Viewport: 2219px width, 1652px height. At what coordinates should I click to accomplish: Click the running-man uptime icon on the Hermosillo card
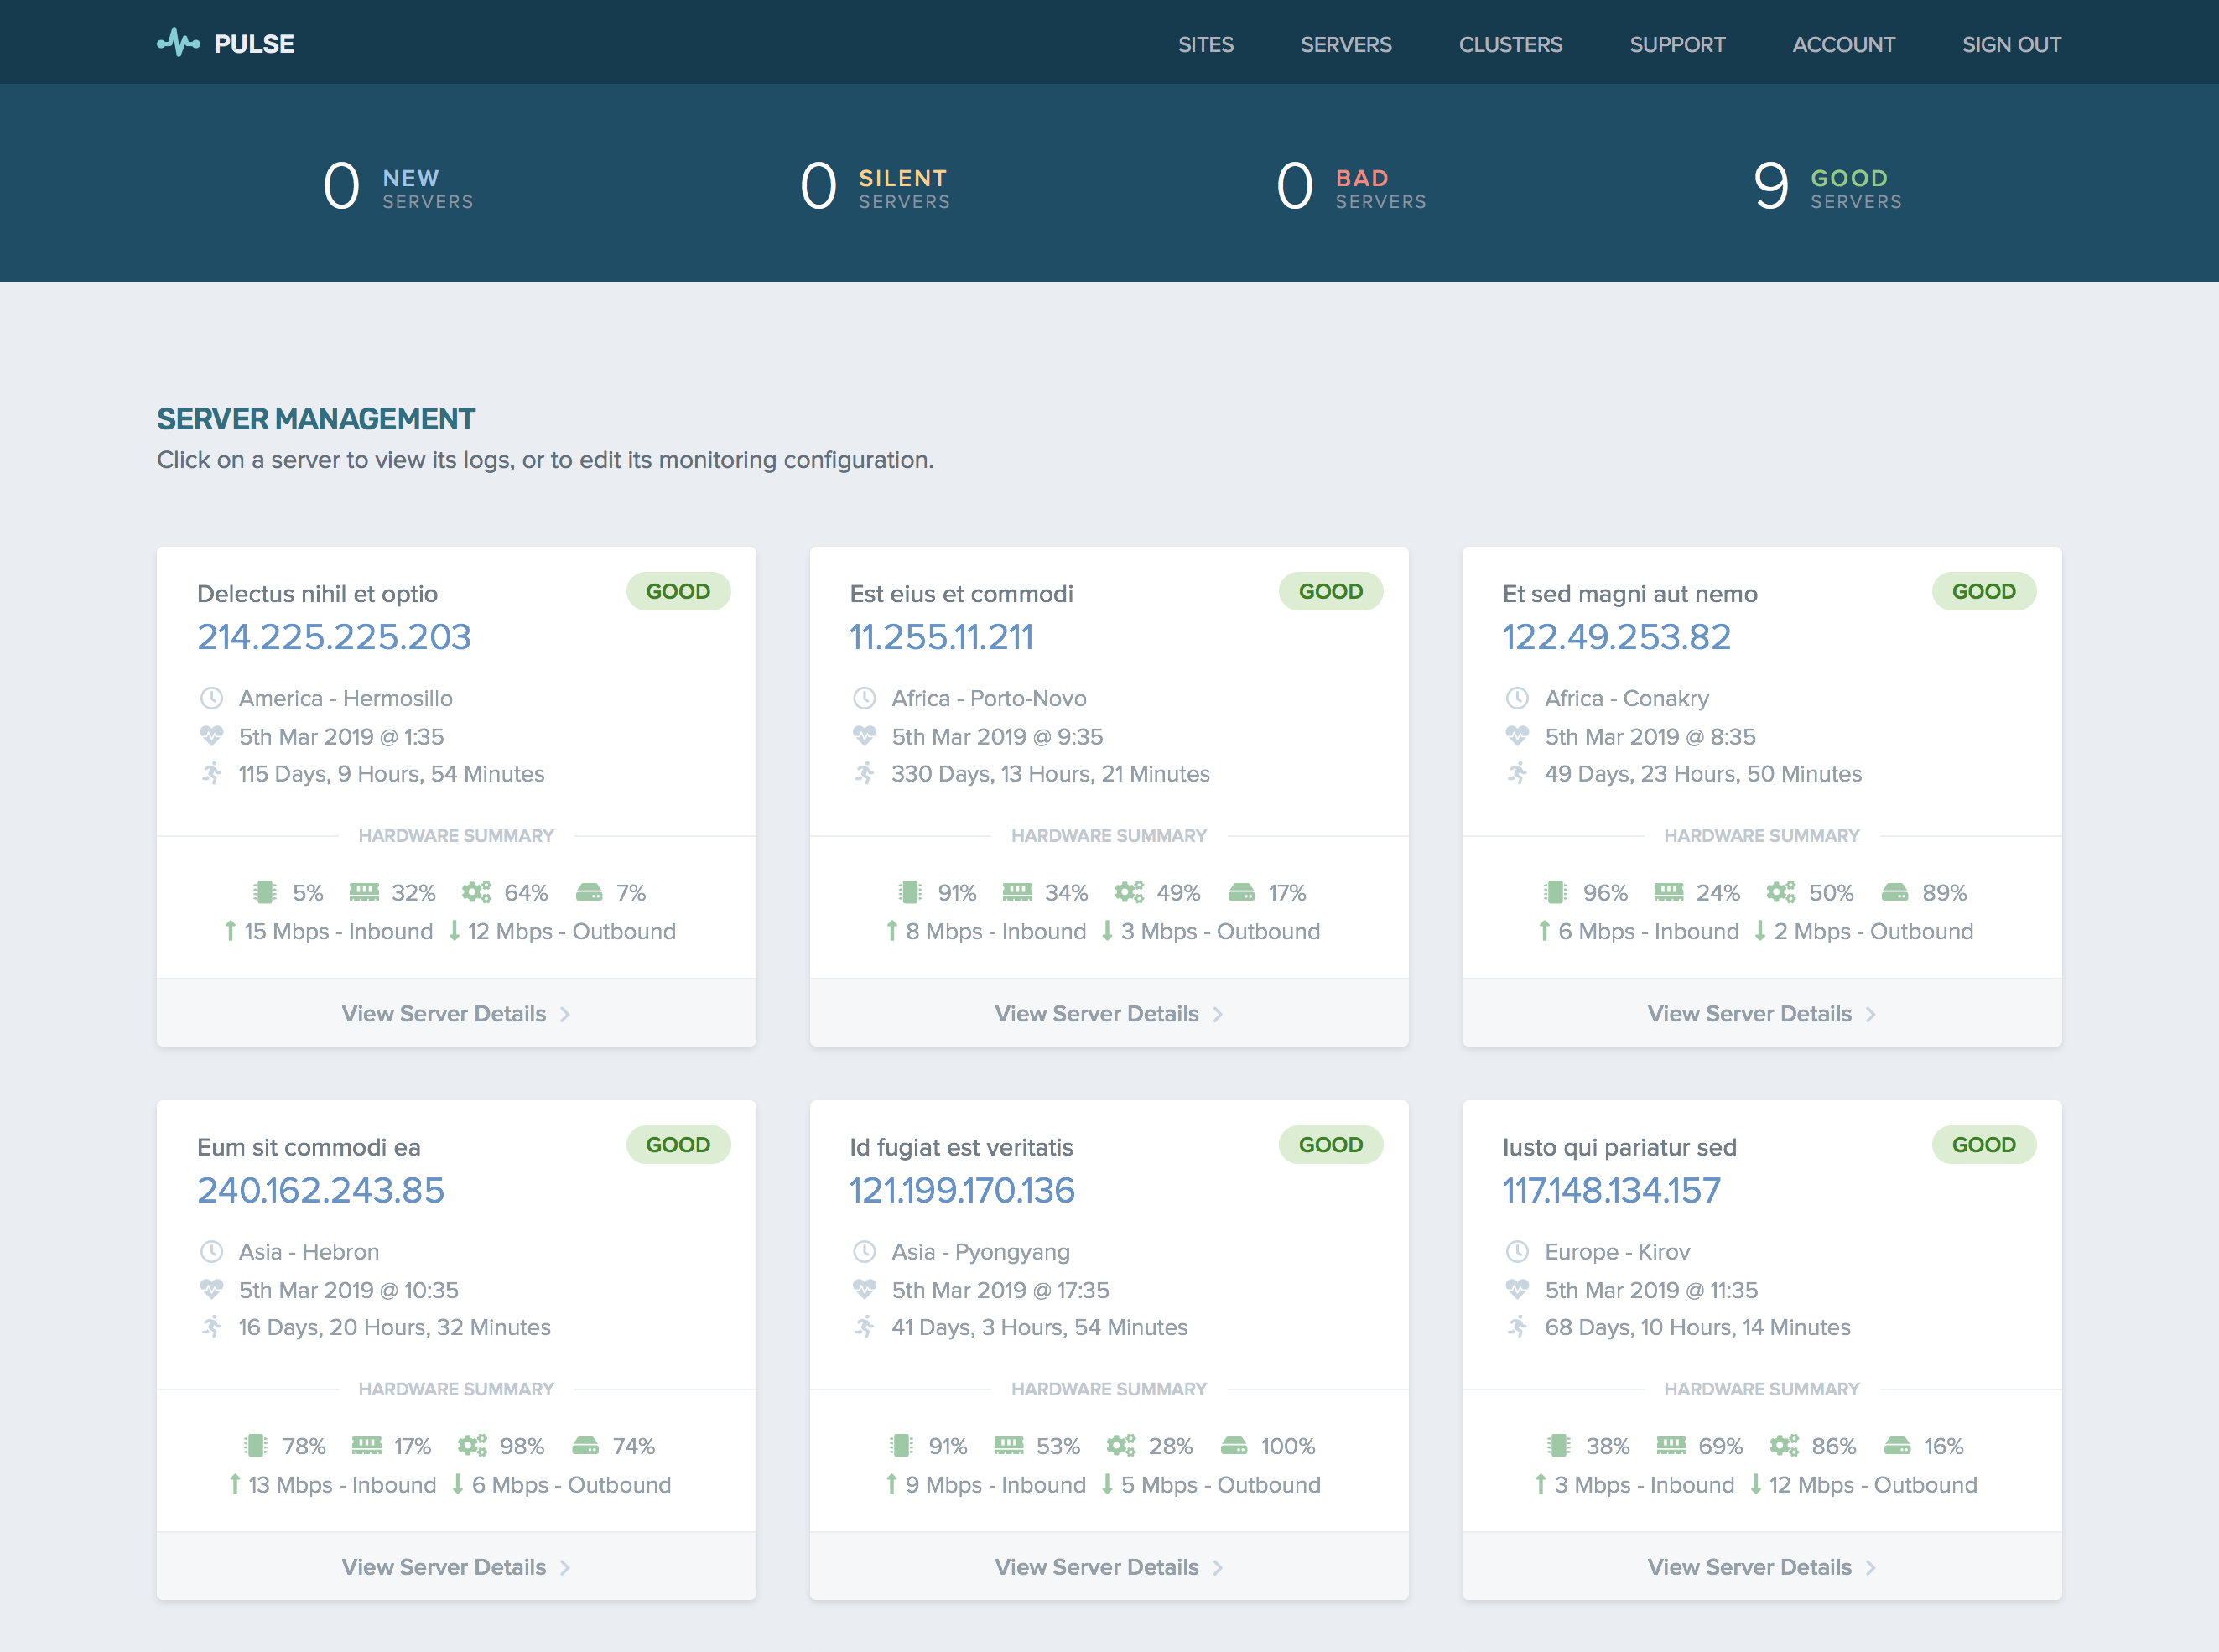click(212, 774)
